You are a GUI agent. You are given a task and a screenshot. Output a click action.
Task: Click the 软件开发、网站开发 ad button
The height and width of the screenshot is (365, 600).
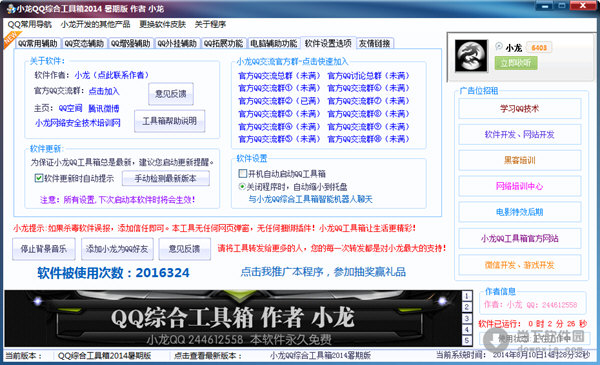(520, 135)
